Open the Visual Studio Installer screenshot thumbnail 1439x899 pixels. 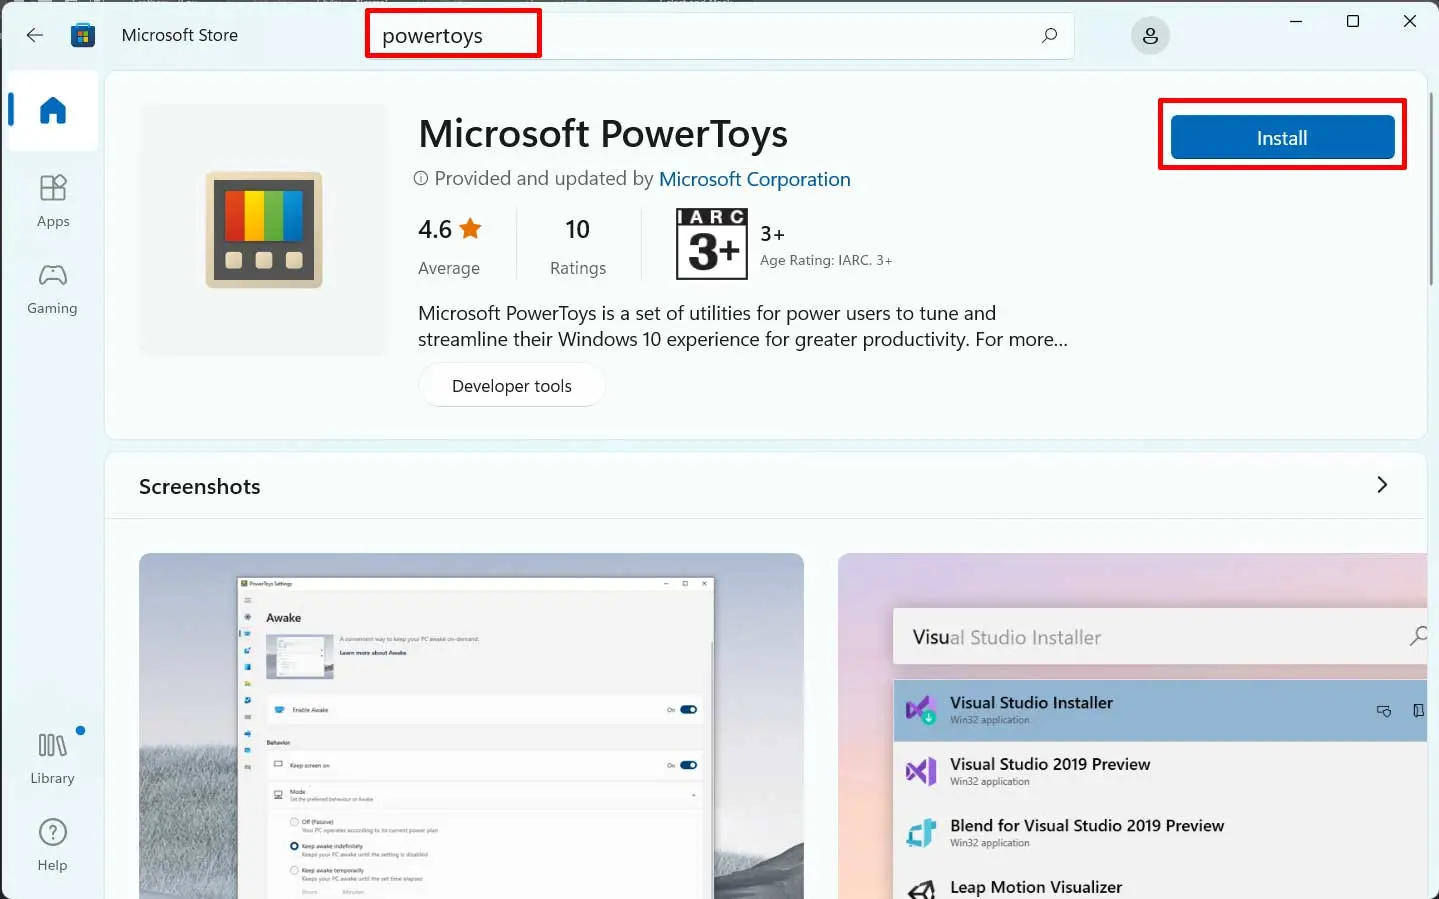(x=1132, y=725)
